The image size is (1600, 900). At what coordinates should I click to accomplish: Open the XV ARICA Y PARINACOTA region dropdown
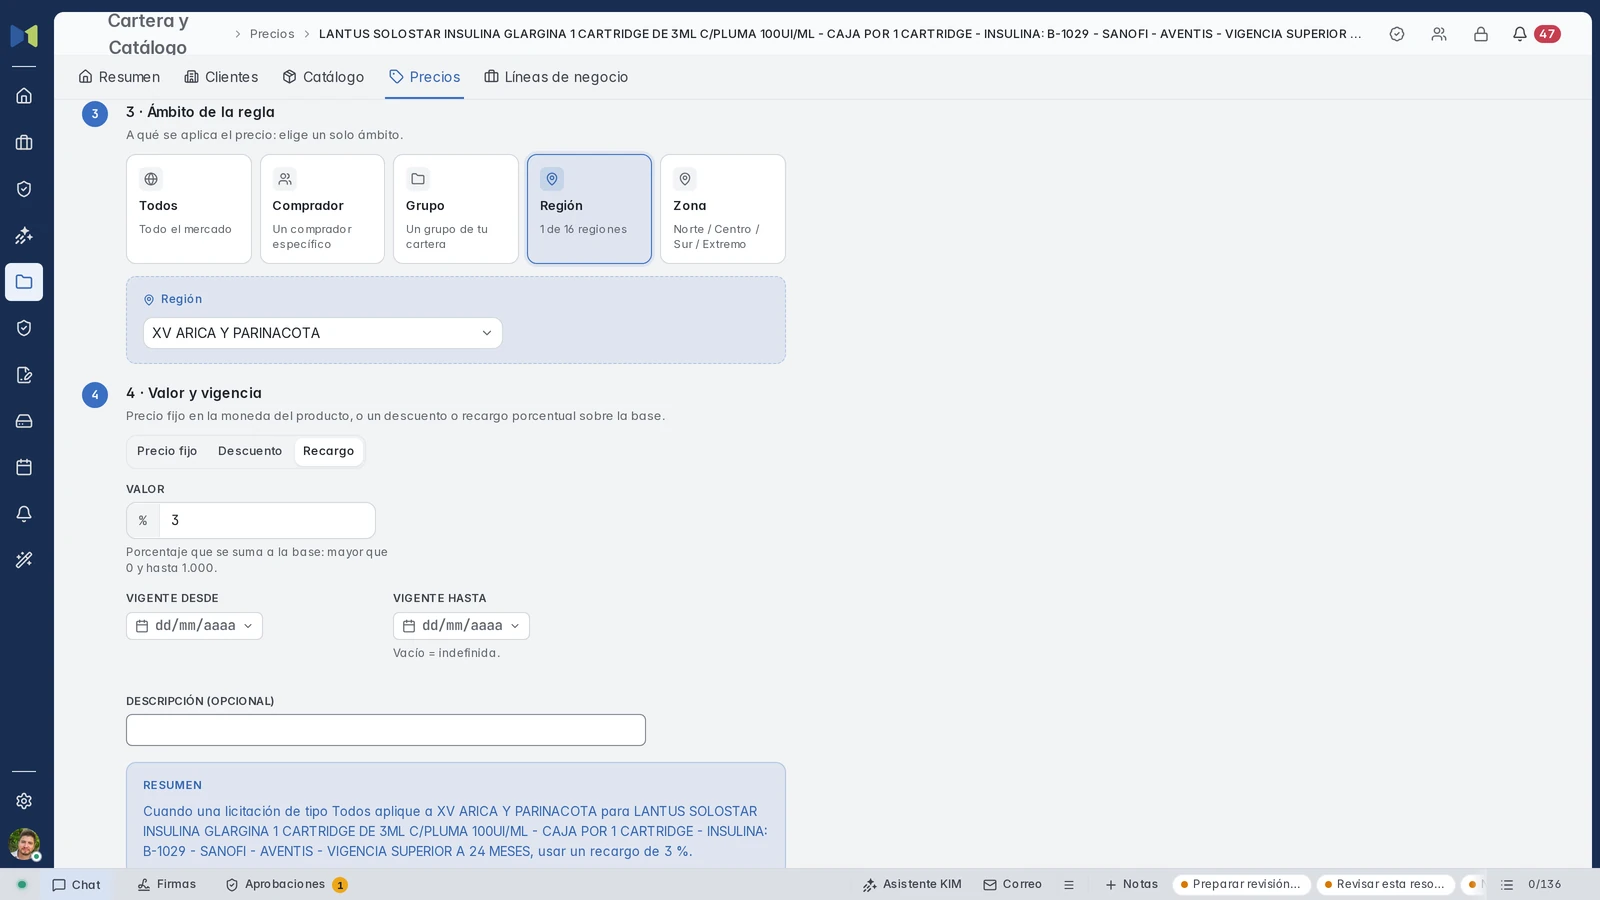323,333
